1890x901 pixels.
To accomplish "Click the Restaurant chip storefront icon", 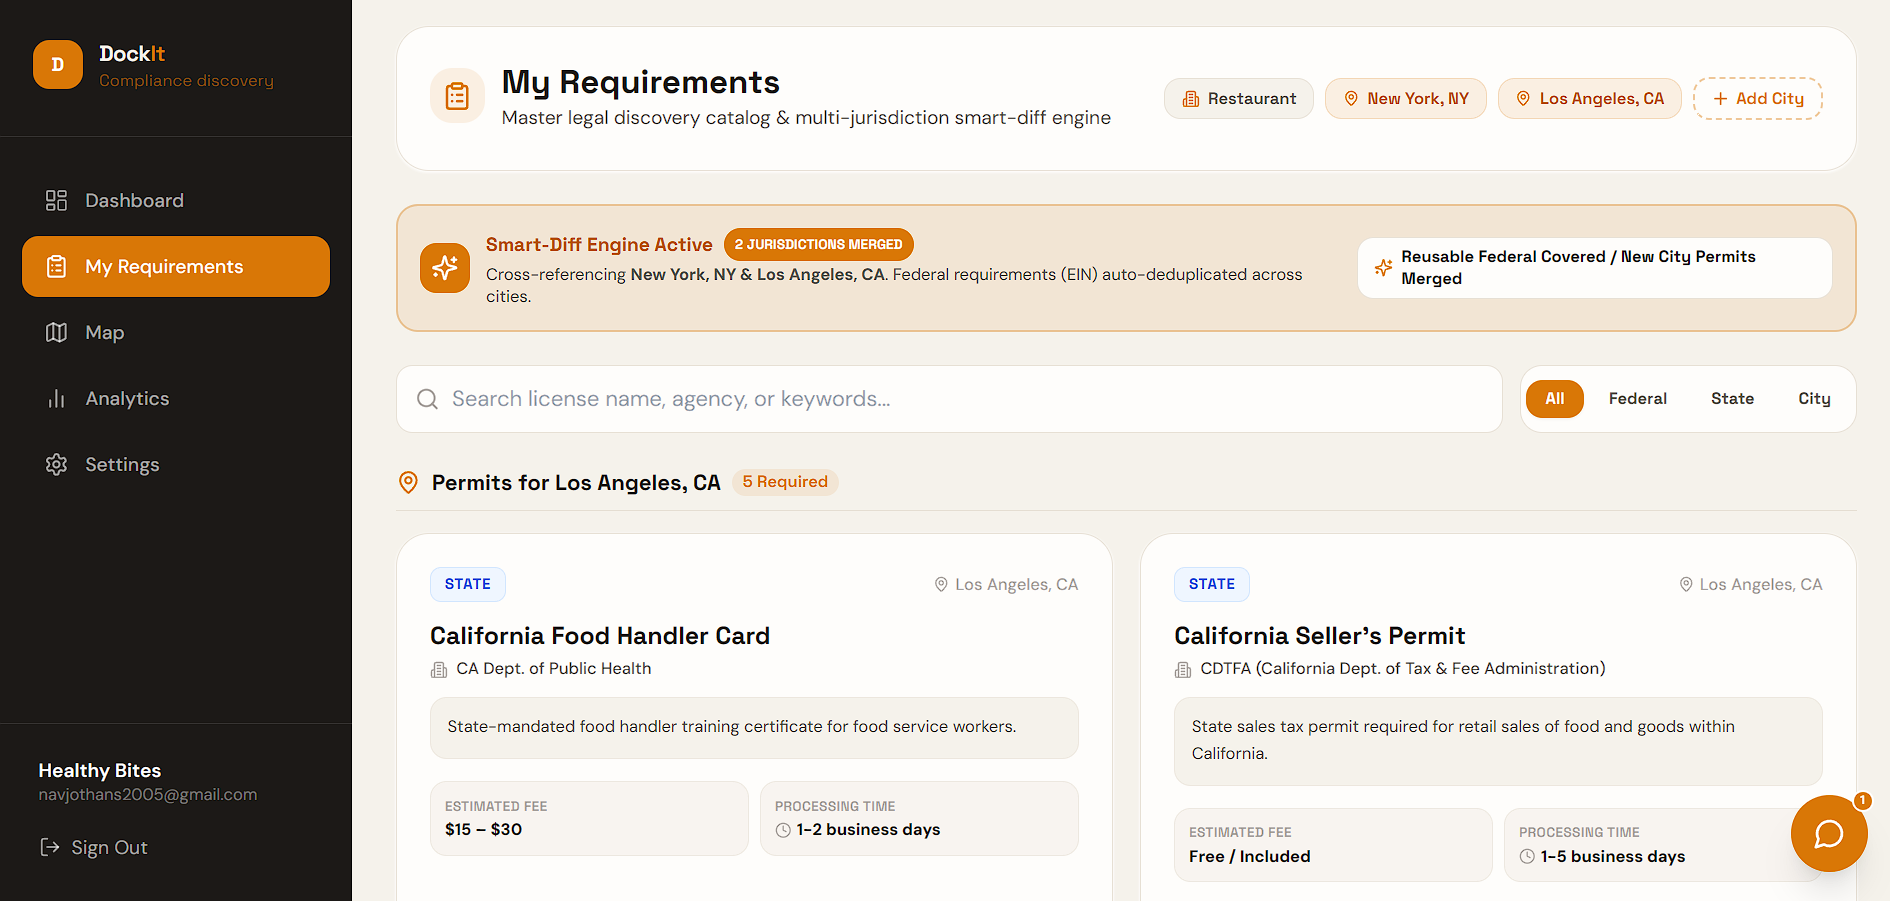I will (1191, 99).
